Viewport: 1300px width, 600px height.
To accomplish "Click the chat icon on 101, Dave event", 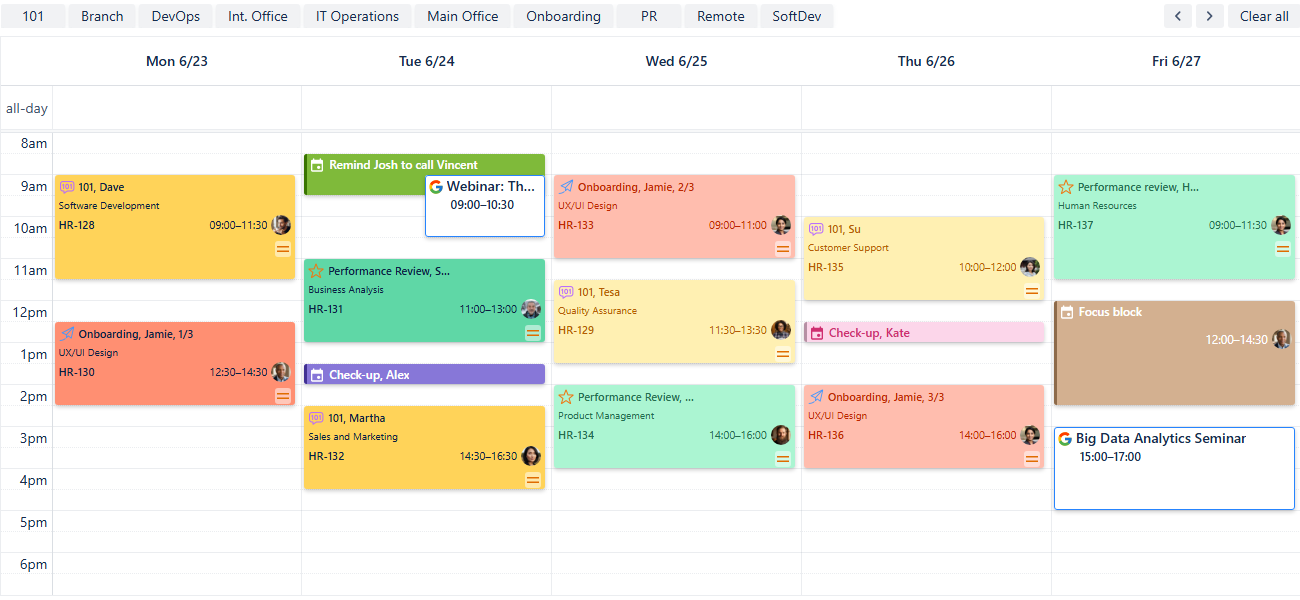I will coord(67,187).
